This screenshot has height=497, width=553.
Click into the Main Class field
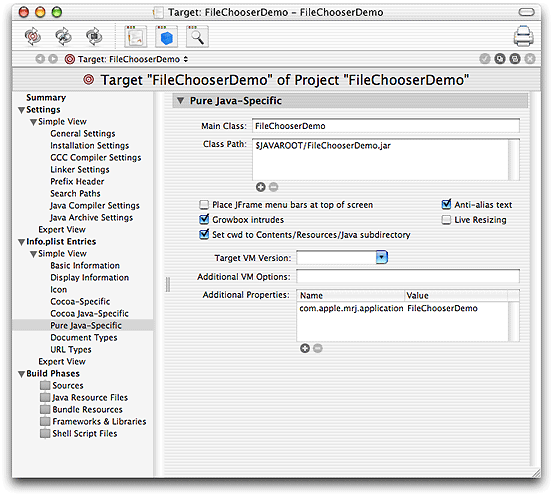coord(386,126)
